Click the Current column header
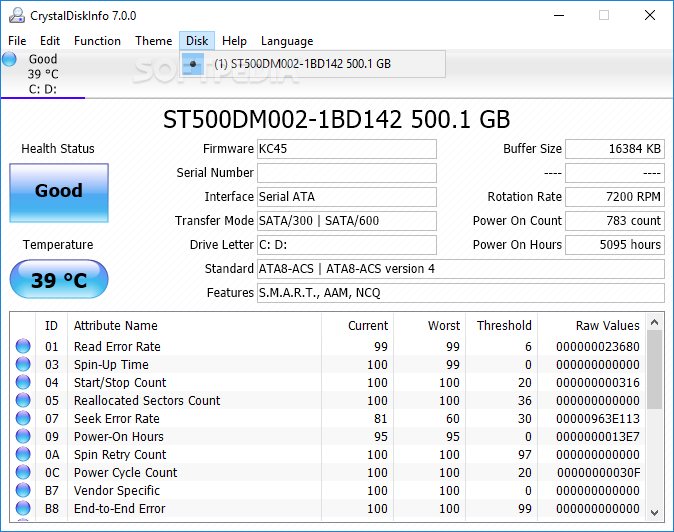The width and height of the screenshot is (674, 532). [358, 326]
